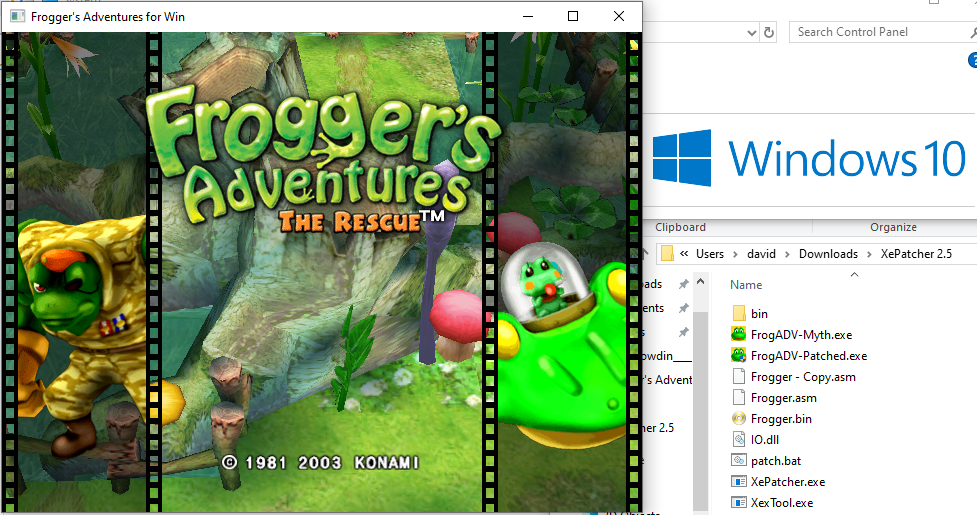Image resolution: width=977 pixels, height=515 pixels.
Task: Minimize the Frogger's Adventures window
Action: tap(528, 16)
